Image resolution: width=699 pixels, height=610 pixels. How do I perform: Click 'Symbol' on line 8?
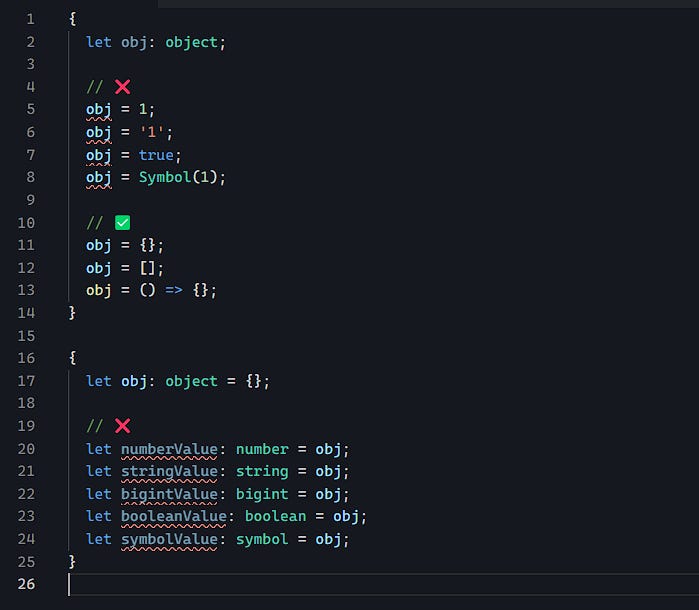[x=165, y=178]
